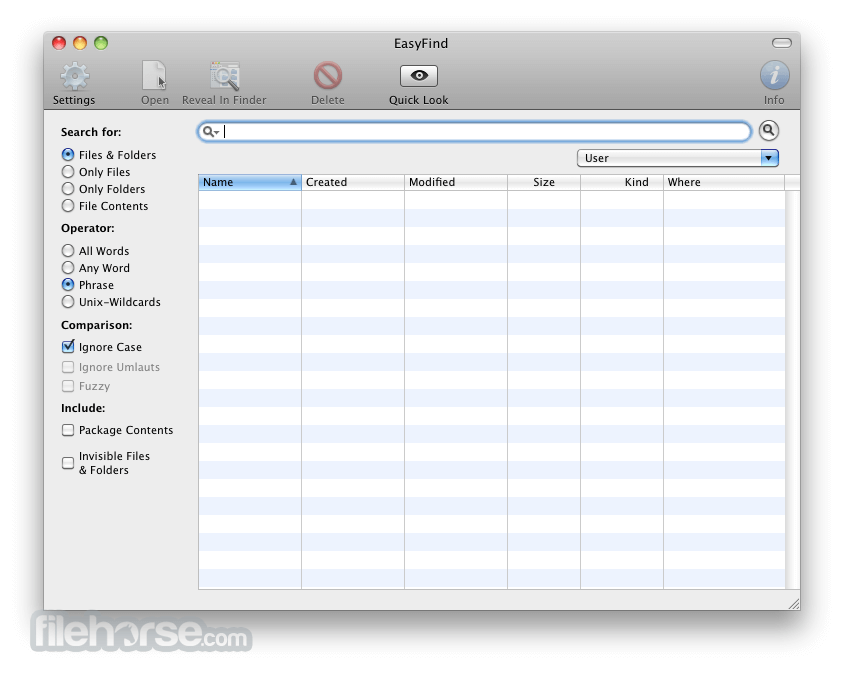This screenshot has width=860, height=682.
Task: Minimize EasyFind with the yellow button
Action: pyautogui.click(x=80, y=43)
